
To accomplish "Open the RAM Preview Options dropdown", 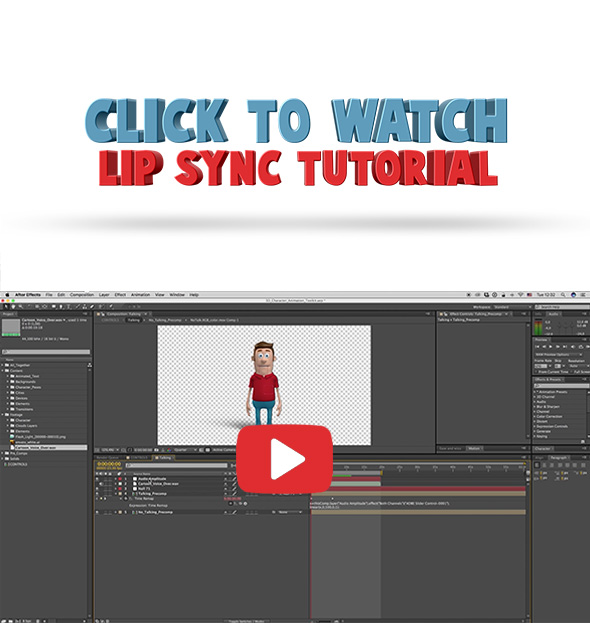I will pos(559,355).
